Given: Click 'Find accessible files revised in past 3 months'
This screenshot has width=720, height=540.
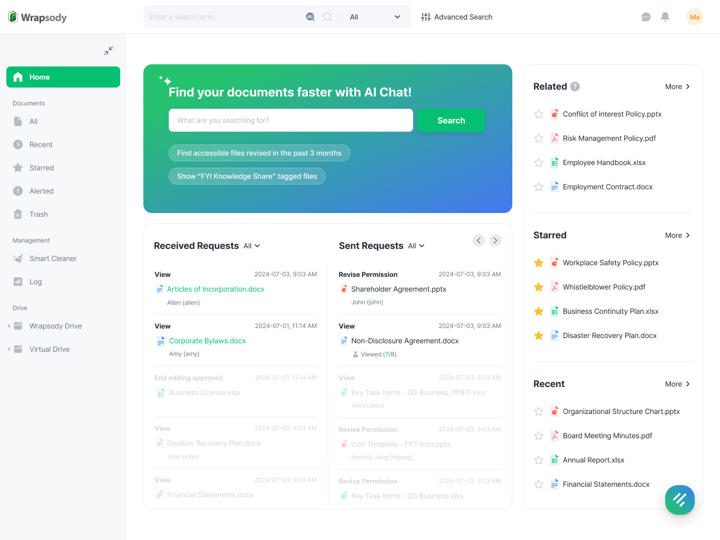Looking at the screenshot, I should 259,153.
